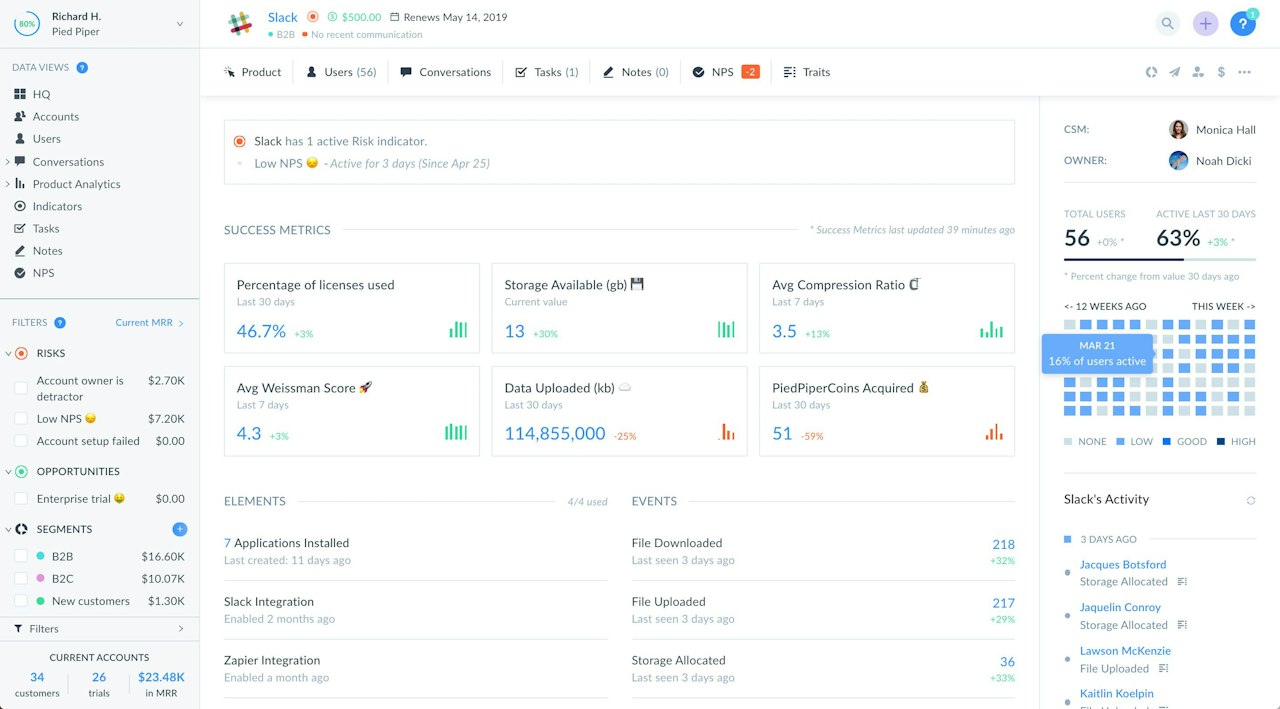Click the paper plane send icon
1280x709 pixels.
pyautogui.click(x=1174, y=72)
